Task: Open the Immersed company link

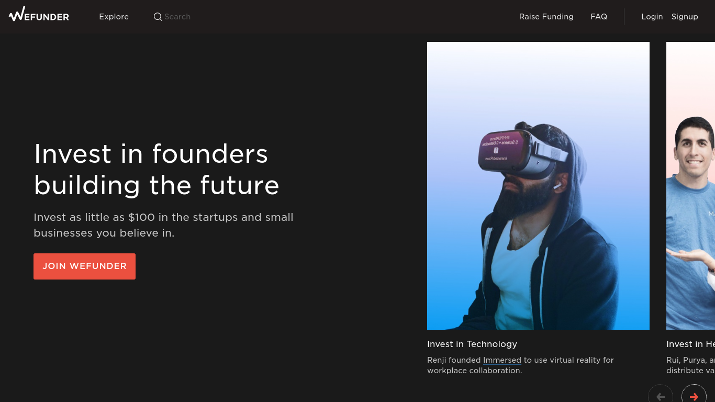Action: (502, 360)
